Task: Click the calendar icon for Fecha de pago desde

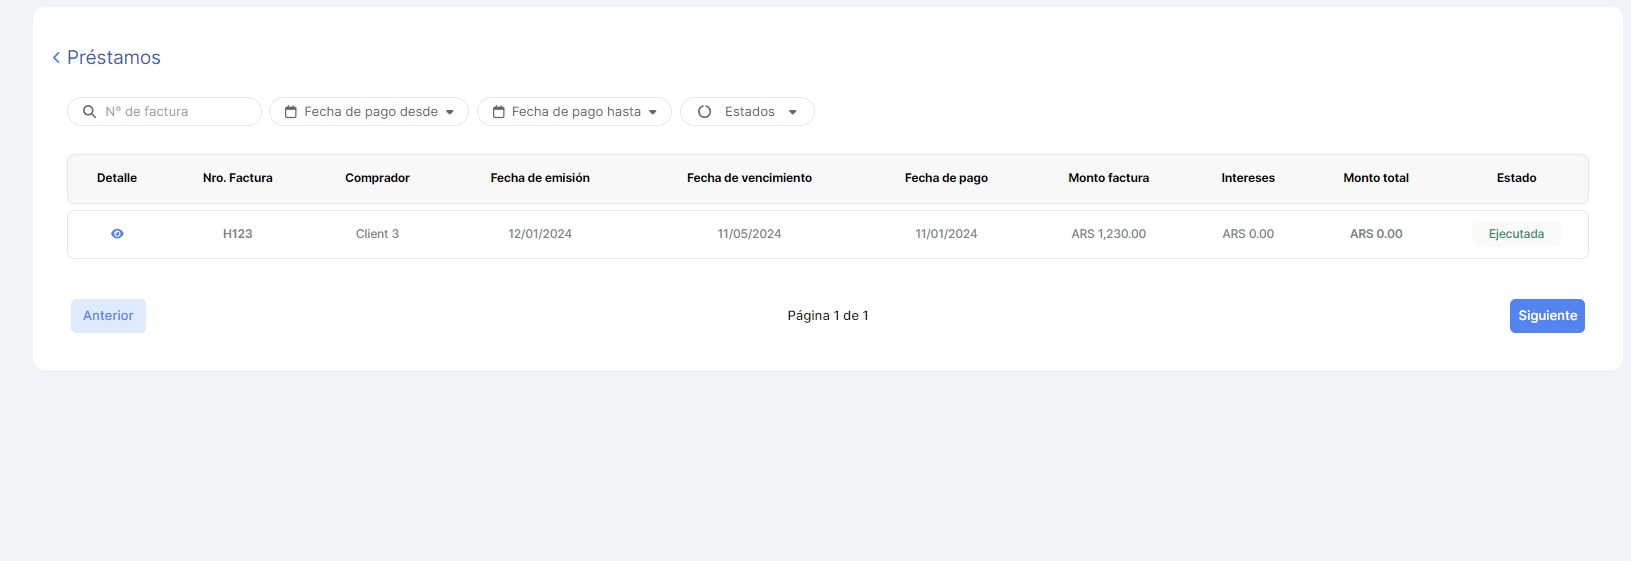Action: coord(291,112)
